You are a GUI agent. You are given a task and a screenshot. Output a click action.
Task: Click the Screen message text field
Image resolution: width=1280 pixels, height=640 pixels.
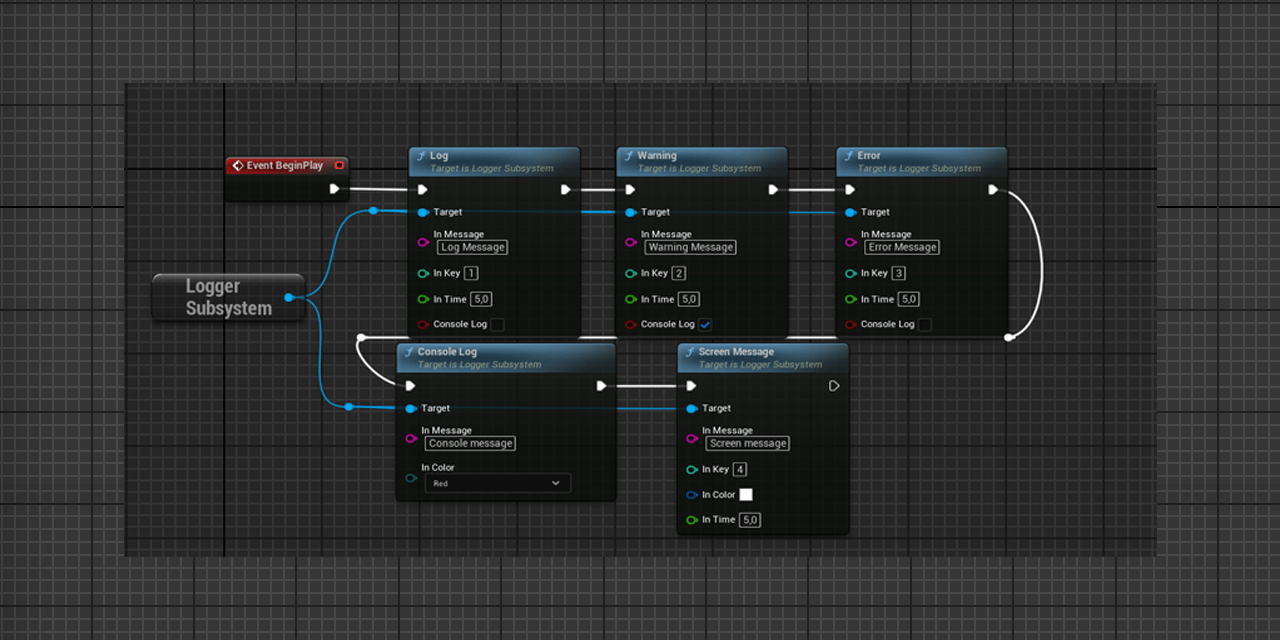748,443
